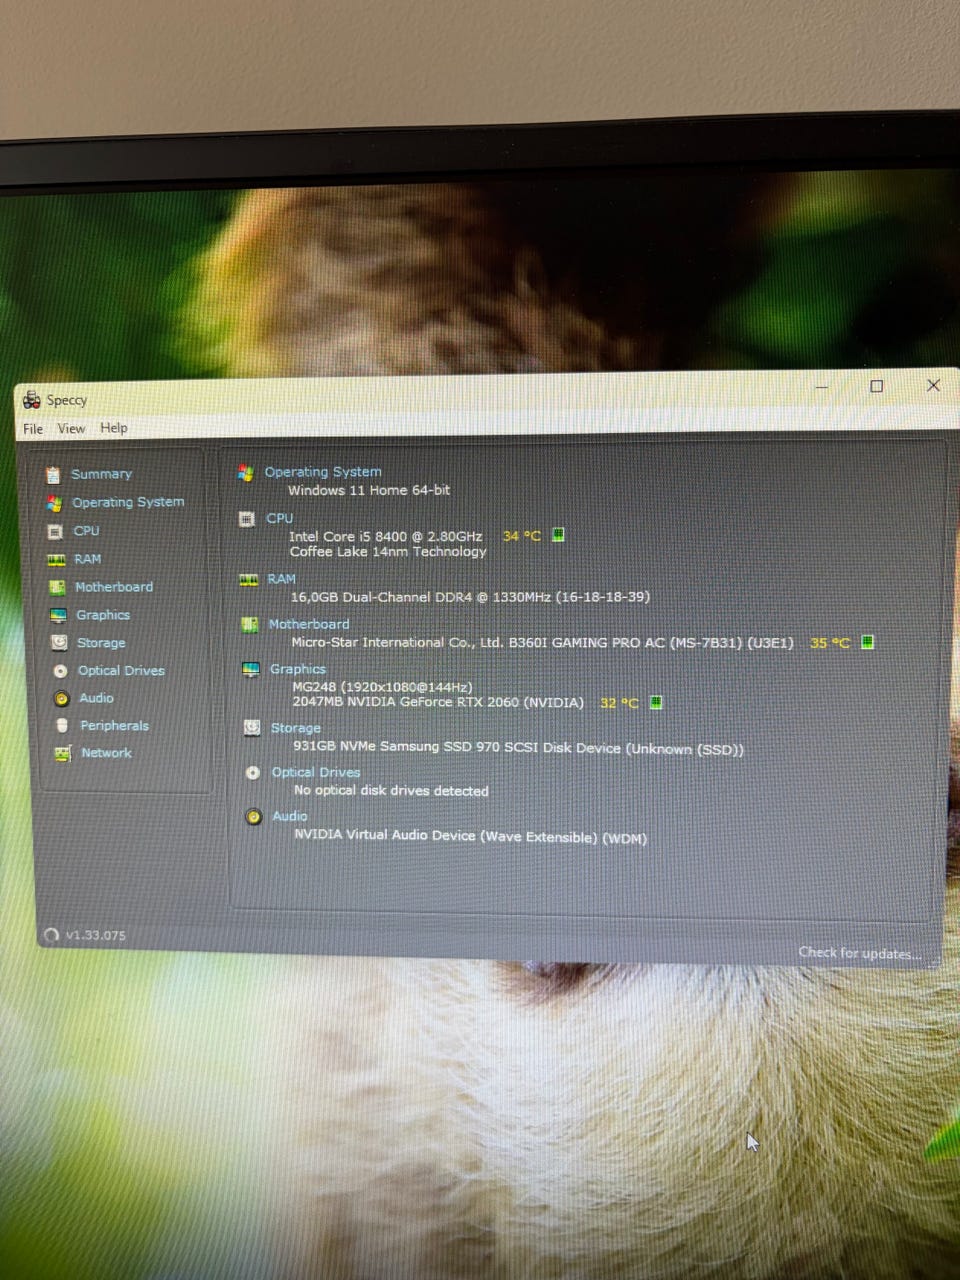Viewport: 960px width, 1280px height.
Task: Select Network in the sidebar list
Action: tap(106, 752)
